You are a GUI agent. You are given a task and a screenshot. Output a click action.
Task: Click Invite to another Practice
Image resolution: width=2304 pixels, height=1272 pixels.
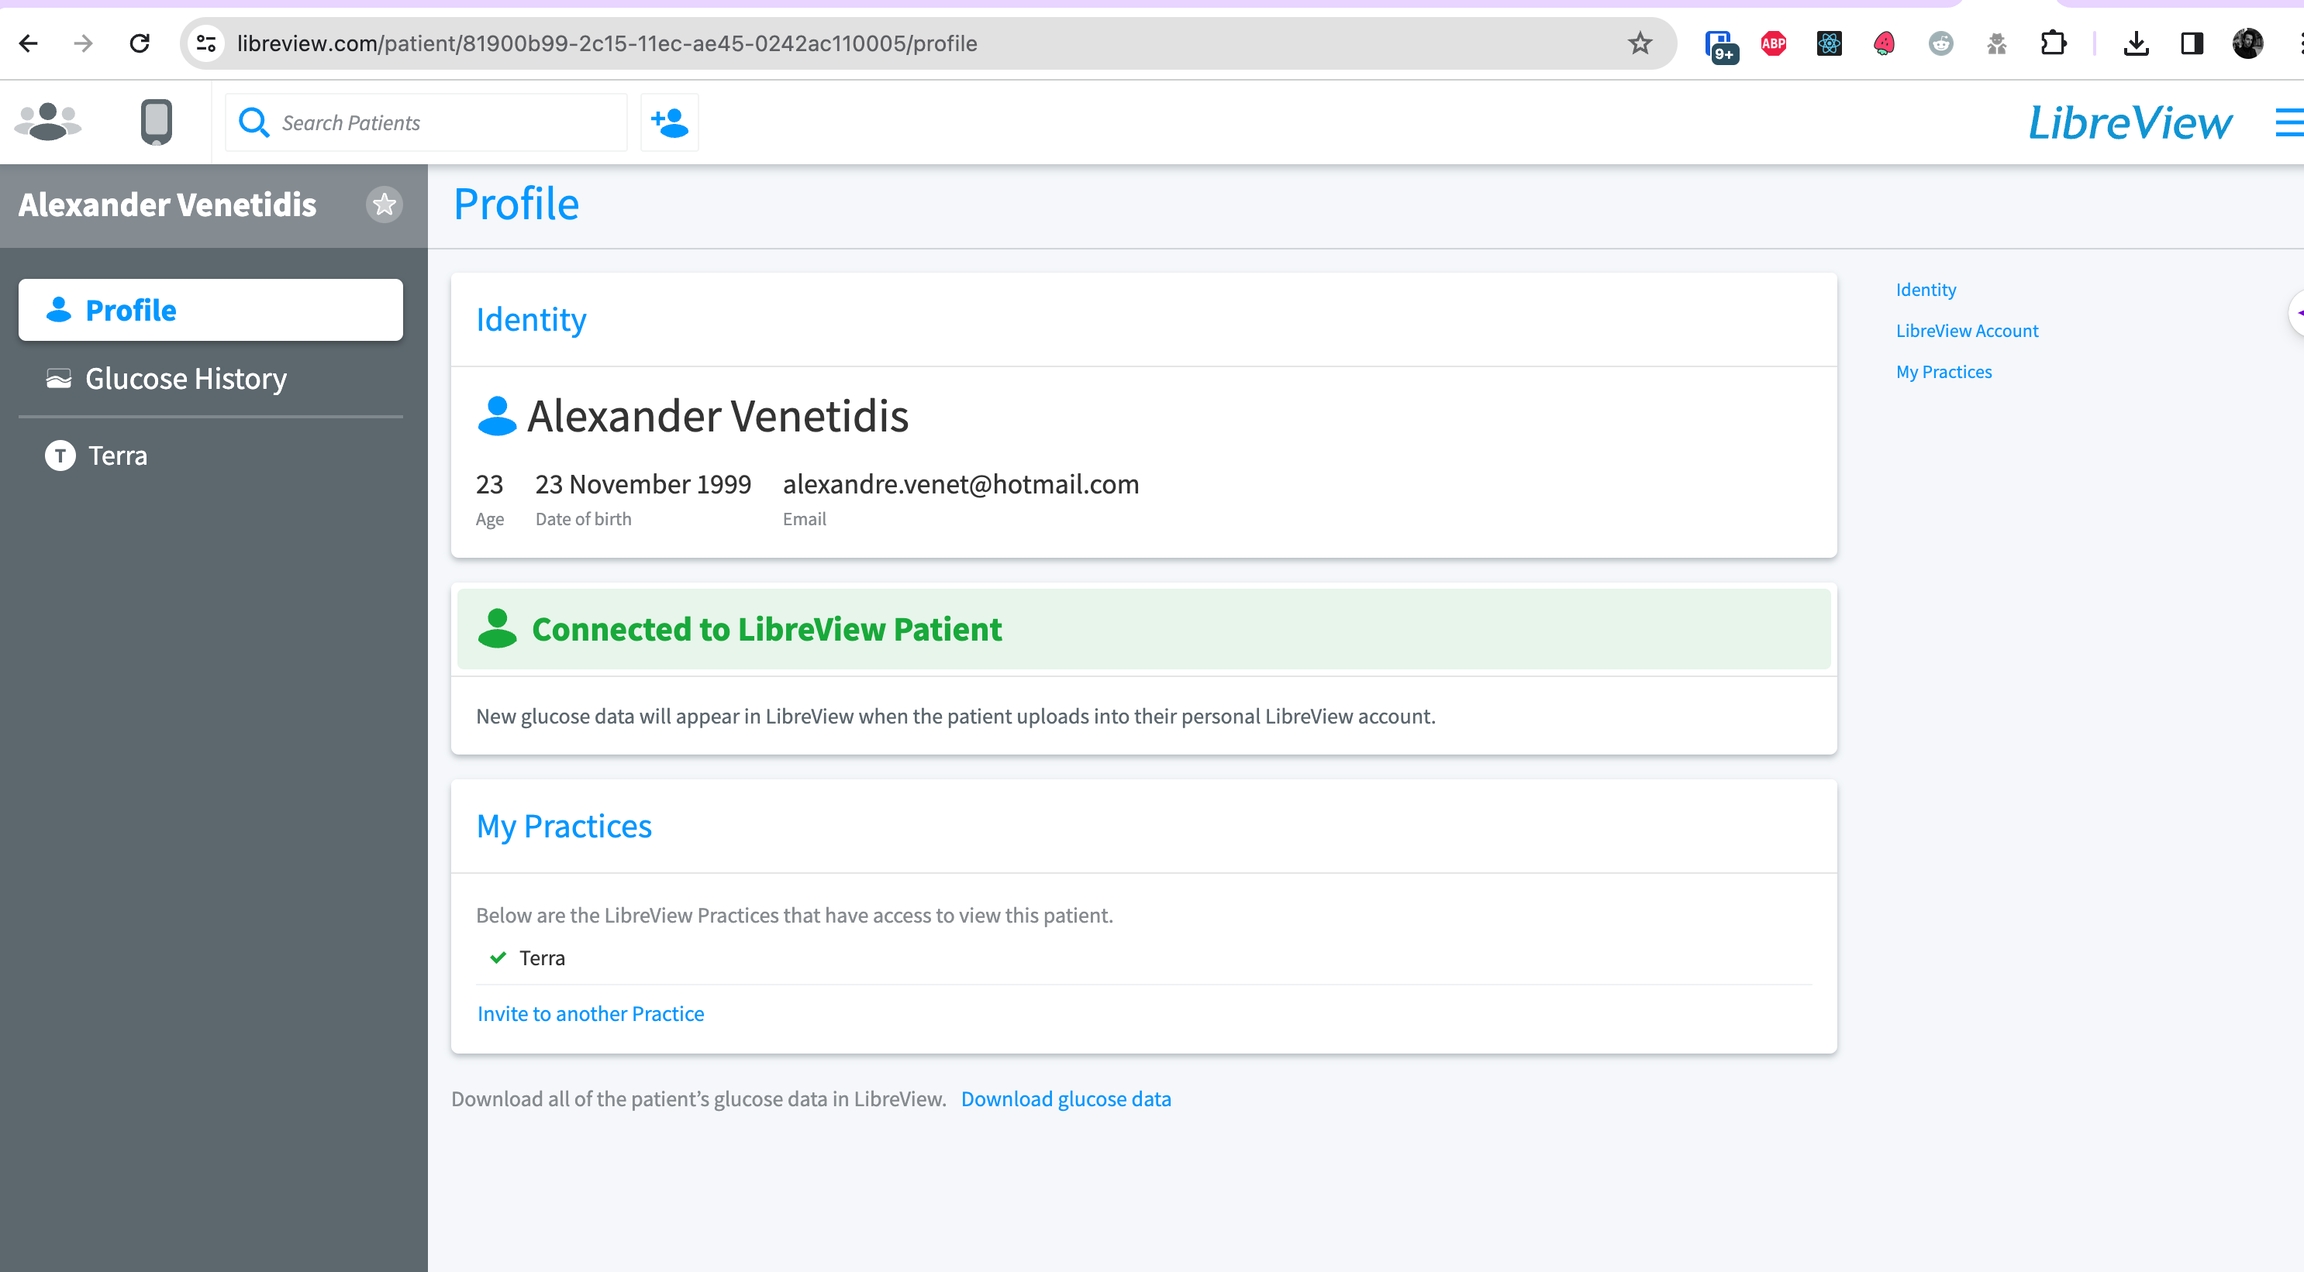590,1014
